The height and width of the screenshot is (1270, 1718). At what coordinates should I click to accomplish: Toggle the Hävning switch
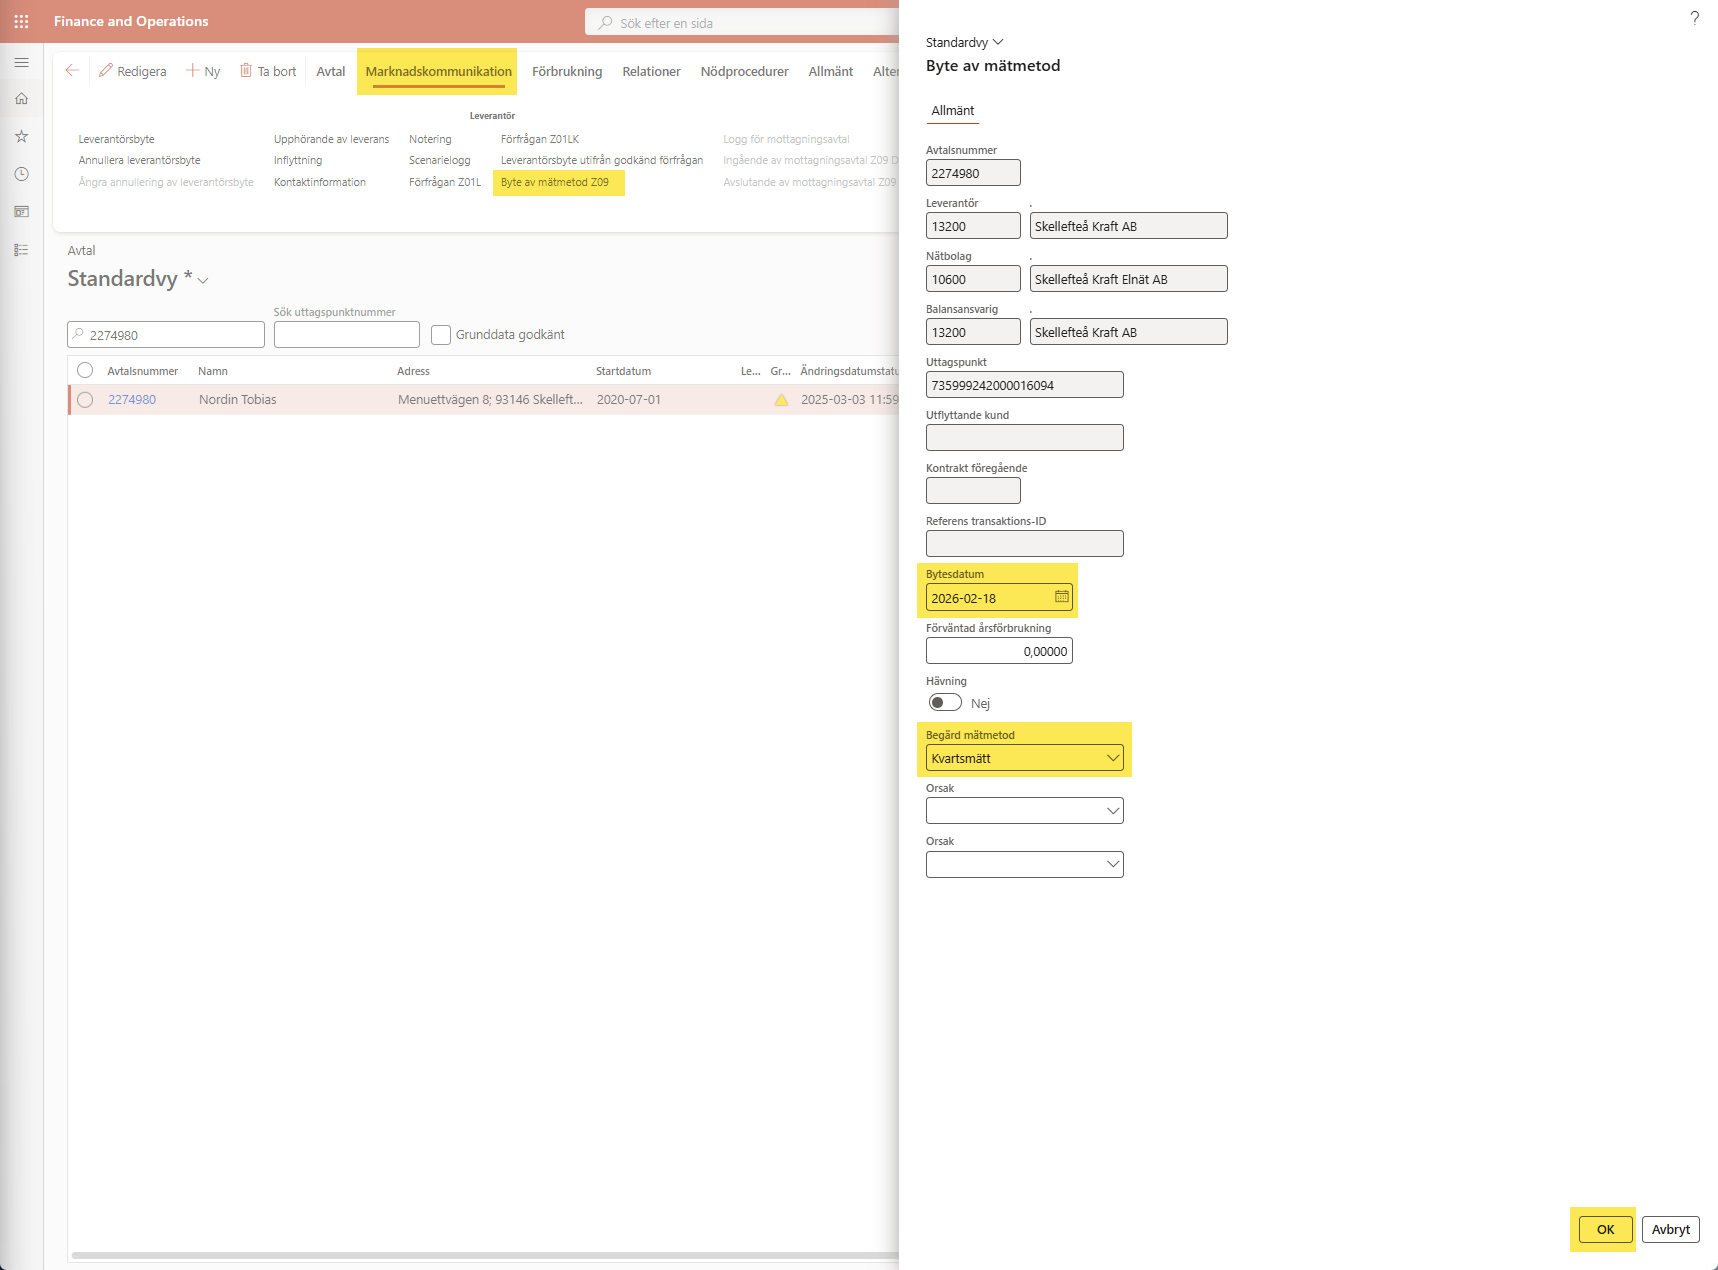coord(945,703)
